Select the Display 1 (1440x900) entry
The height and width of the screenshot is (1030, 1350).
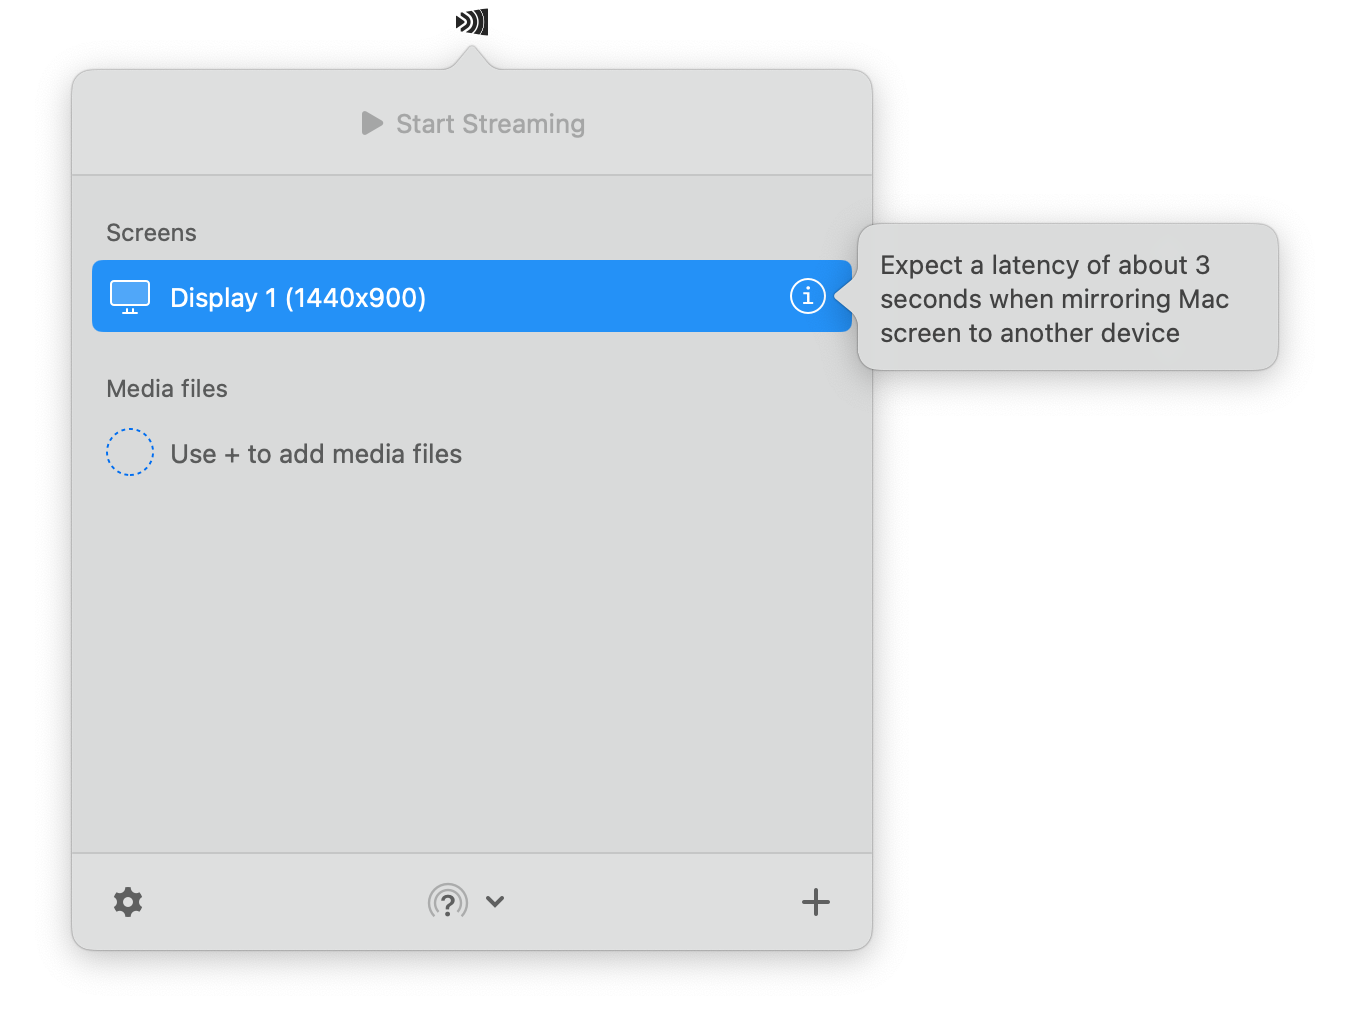tap(400, 296)
